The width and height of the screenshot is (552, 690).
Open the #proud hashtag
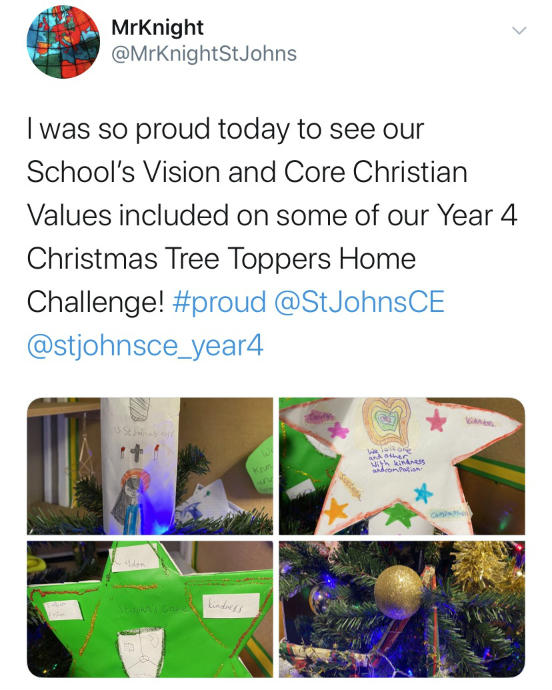pyautogui.click(x=220, y=302)
